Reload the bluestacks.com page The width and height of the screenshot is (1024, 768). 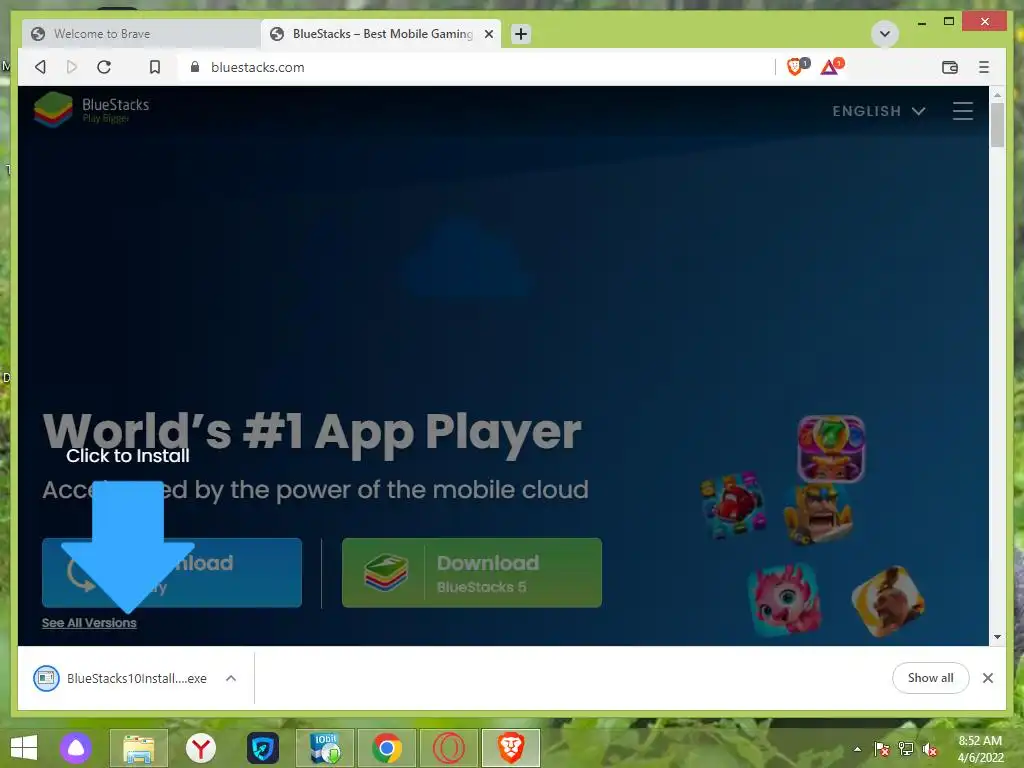[104, 67]
